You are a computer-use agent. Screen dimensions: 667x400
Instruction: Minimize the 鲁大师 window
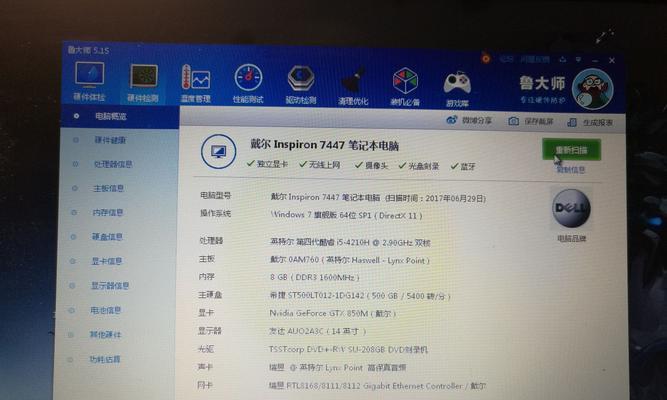tap(595, 60)
